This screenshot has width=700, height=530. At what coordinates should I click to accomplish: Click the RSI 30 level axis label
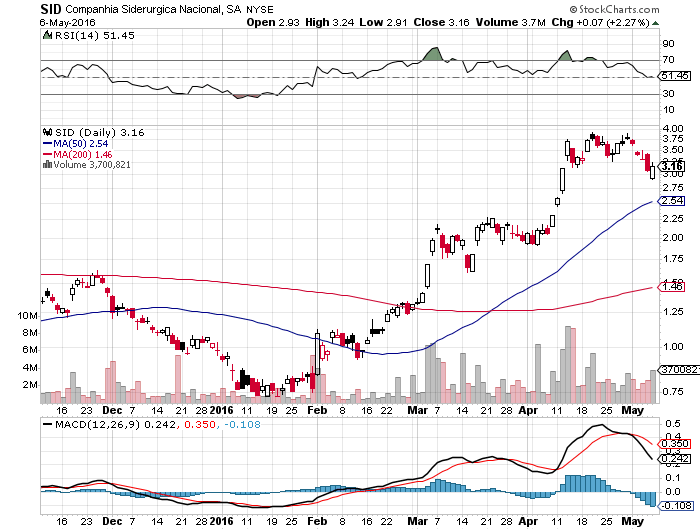[668, 93]
